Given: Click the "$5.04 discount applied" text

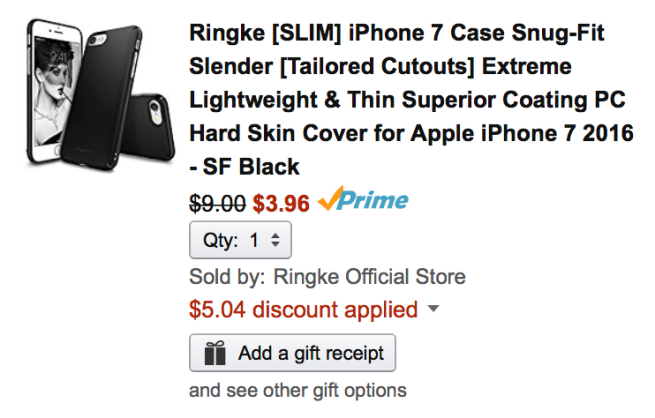Looking at the screenshot, I should point(303,310).
